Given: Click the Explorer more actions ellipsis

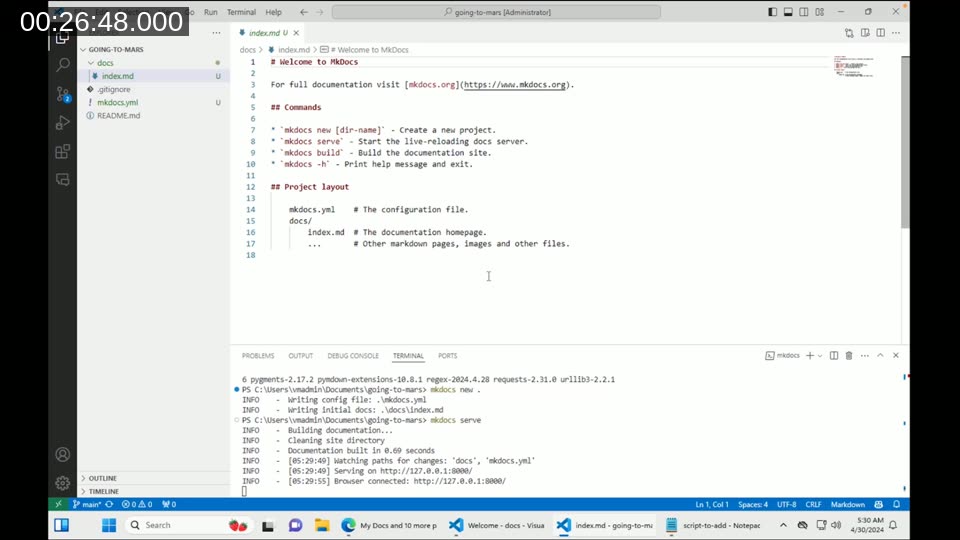Looking at the screenshot, I should pos(216,33).
